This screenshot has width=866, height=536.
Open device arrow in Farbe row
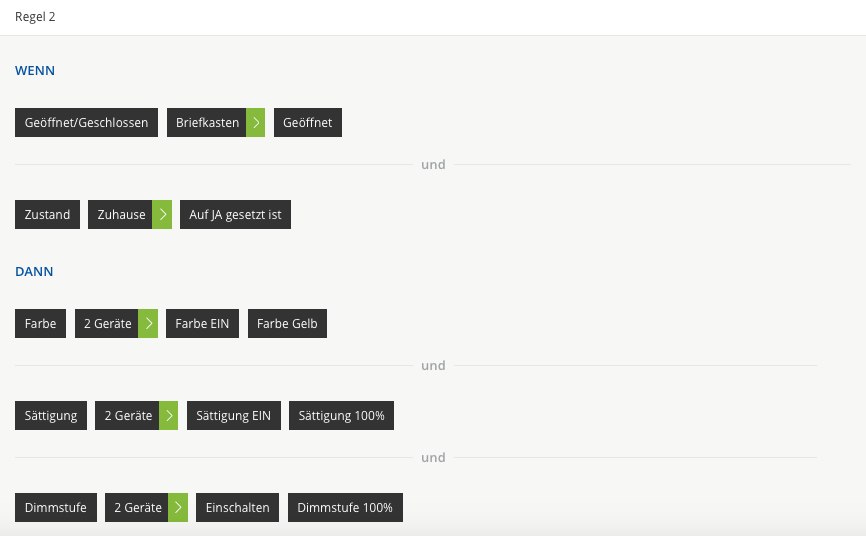click(148, 324)
